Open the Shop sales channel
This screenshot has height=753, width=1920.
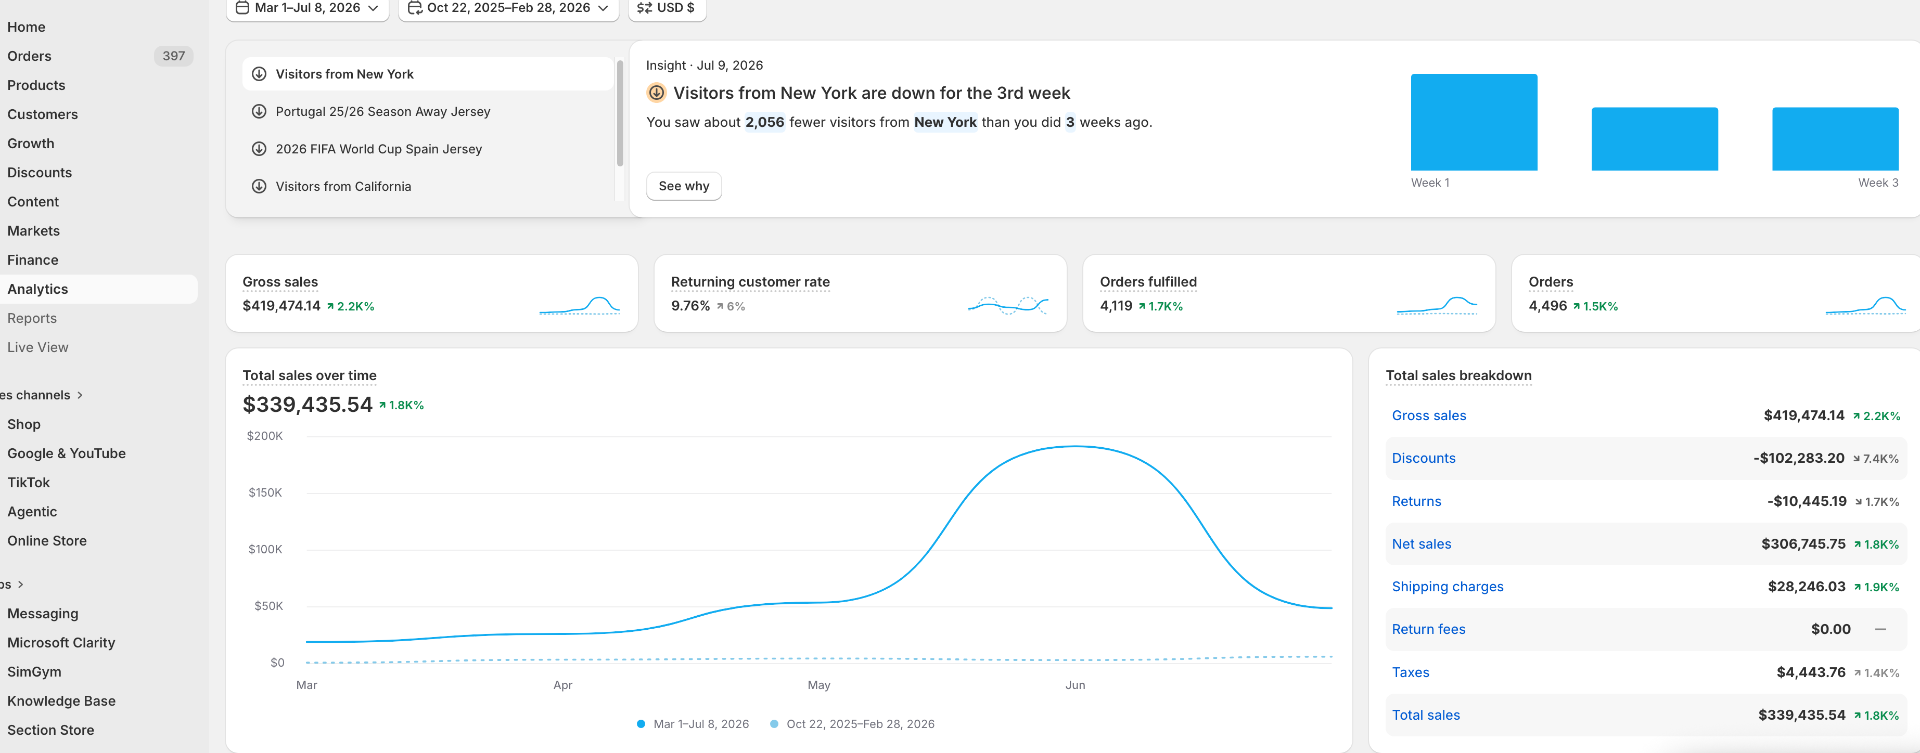coord(24,424)
